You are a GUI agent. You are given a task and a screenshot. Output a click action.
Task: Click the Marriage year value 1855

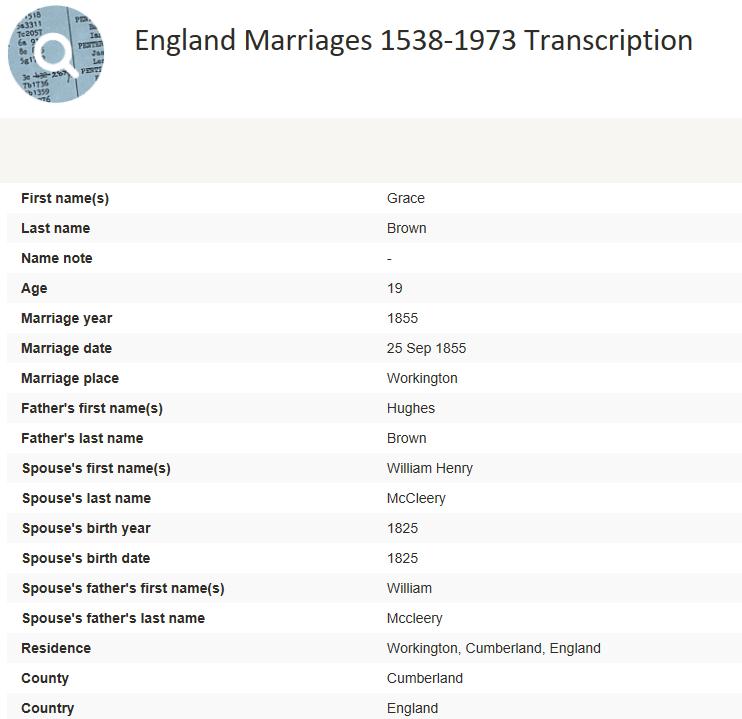coord(403,318)
